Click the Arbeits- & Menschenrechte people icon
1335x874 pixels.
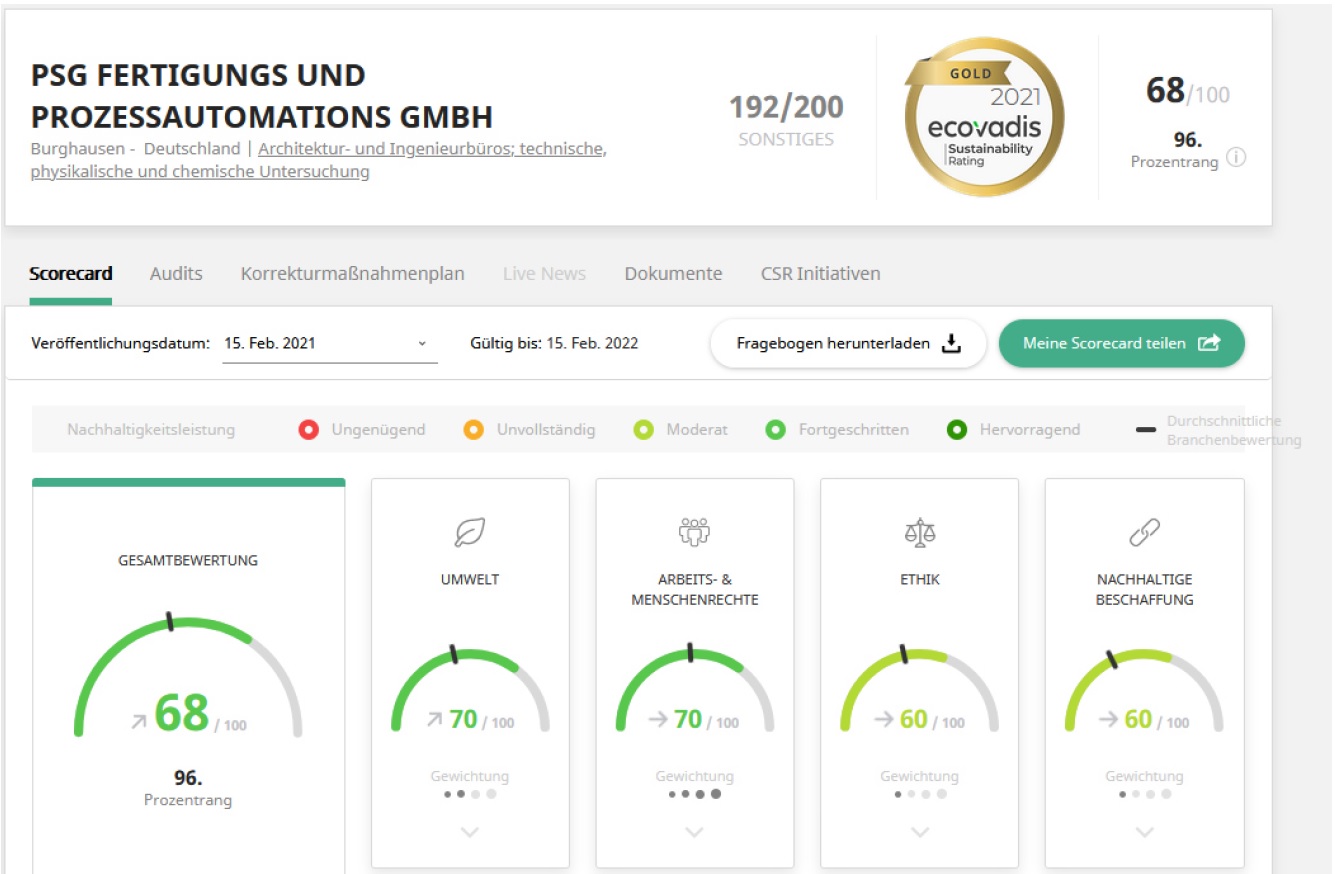click(694, 532)
